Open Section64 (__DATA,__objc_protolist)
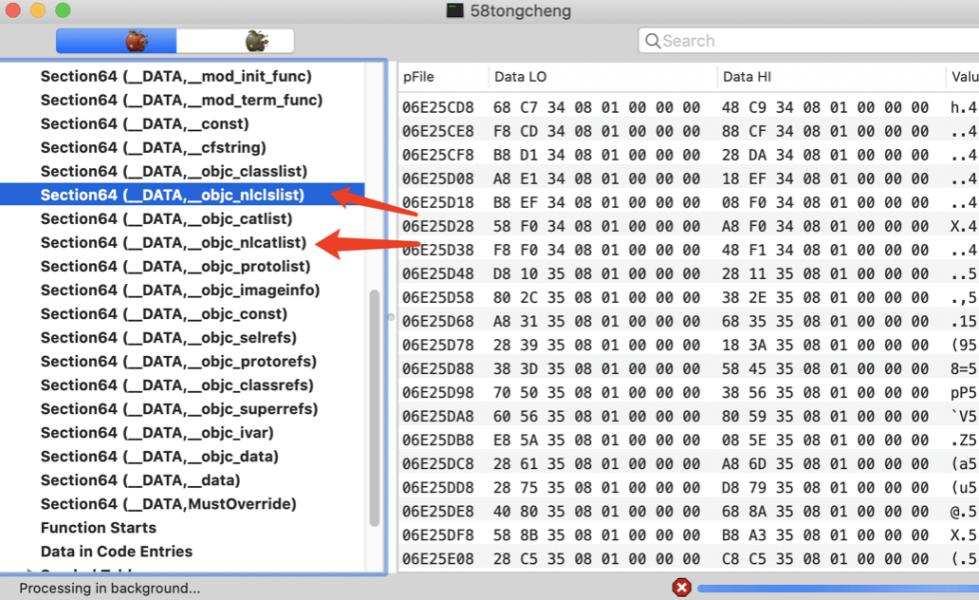This screenshot has height=600, width=979. 175,266
